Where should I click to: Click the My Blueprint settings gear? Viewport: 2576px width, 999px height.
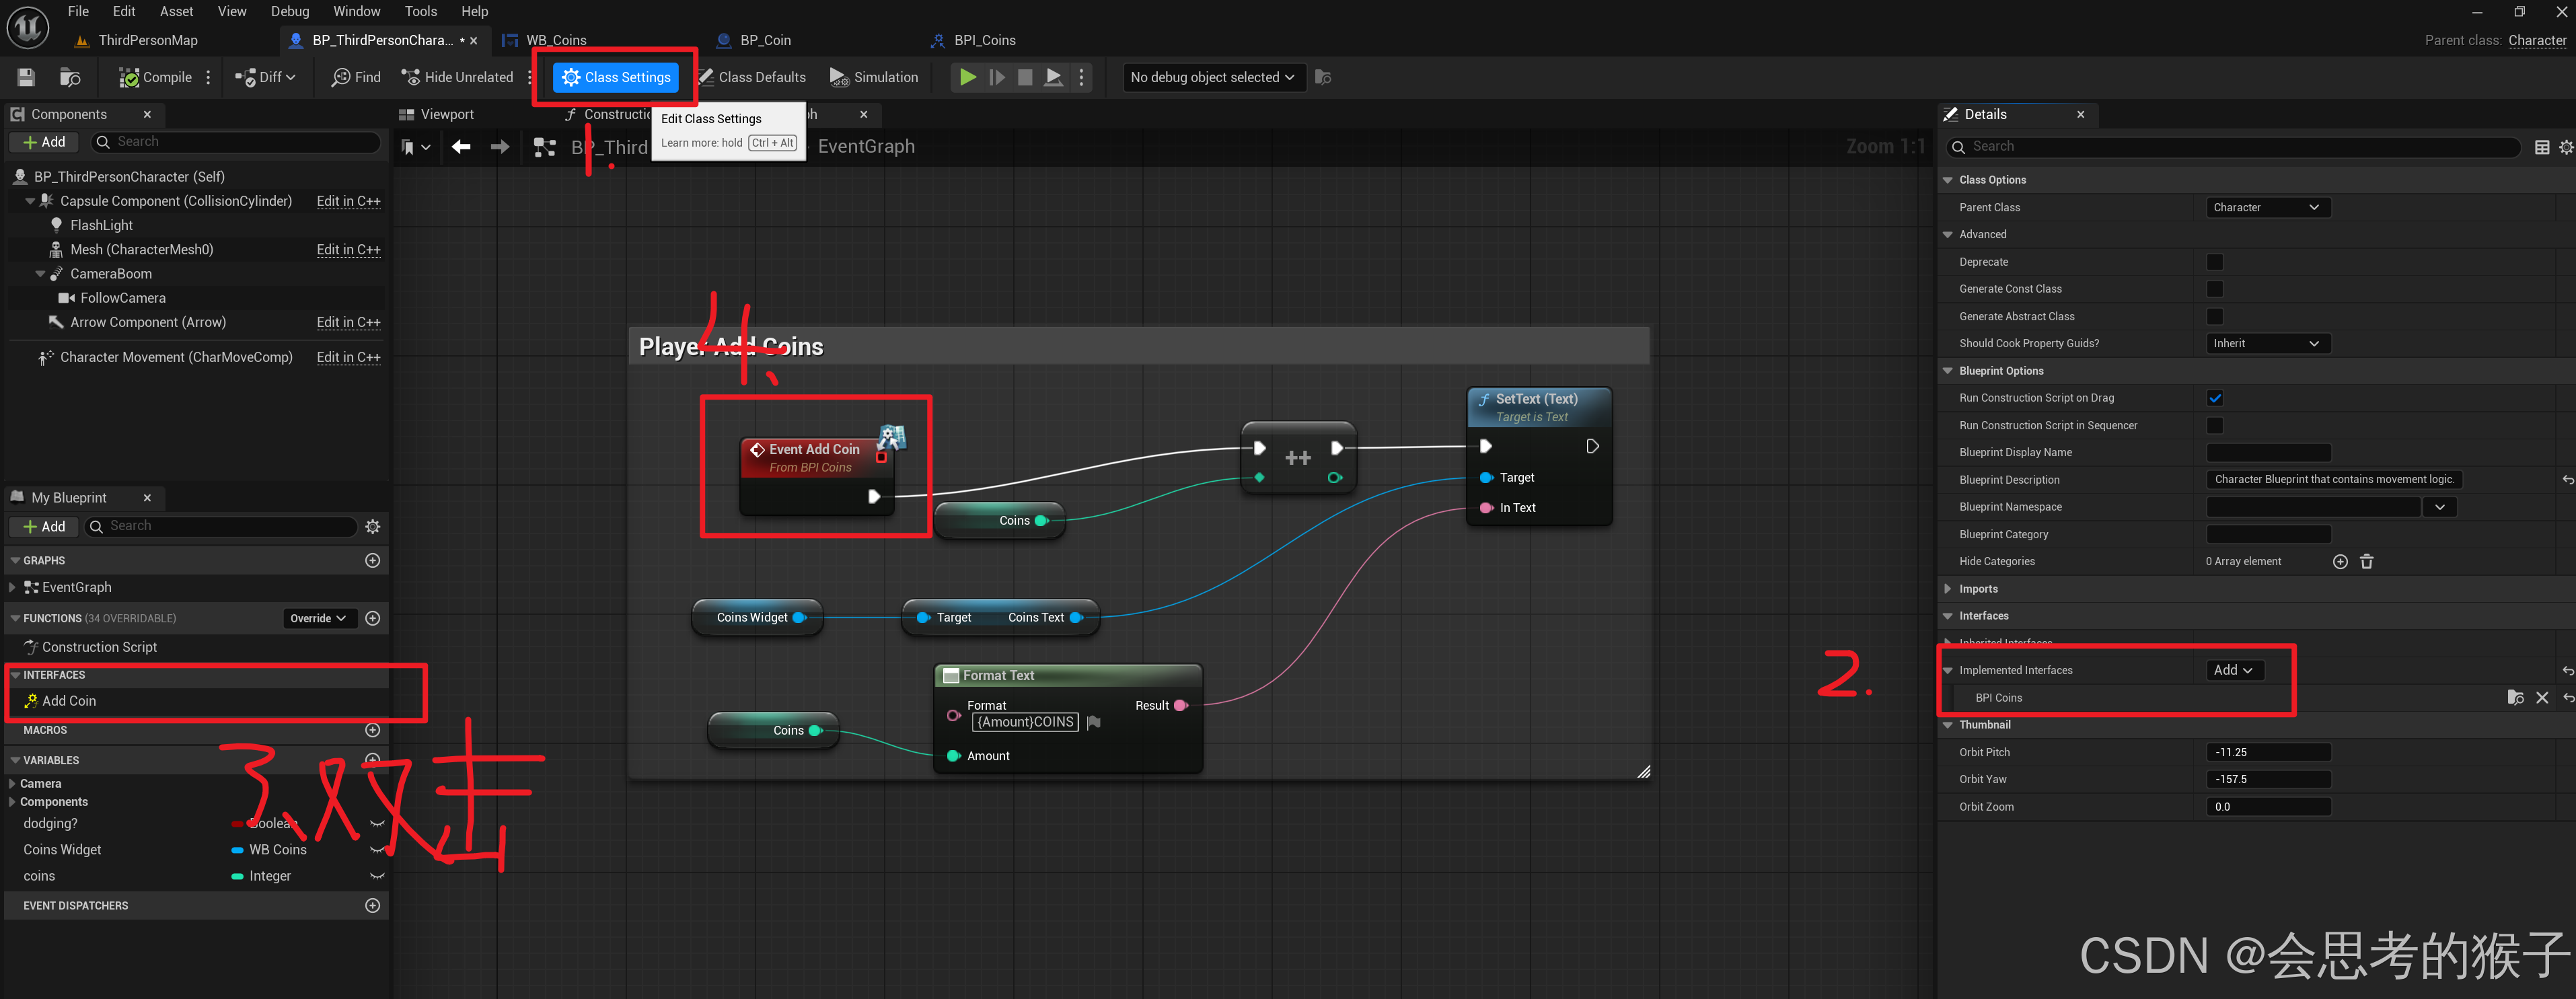click(x=373, y=526)
